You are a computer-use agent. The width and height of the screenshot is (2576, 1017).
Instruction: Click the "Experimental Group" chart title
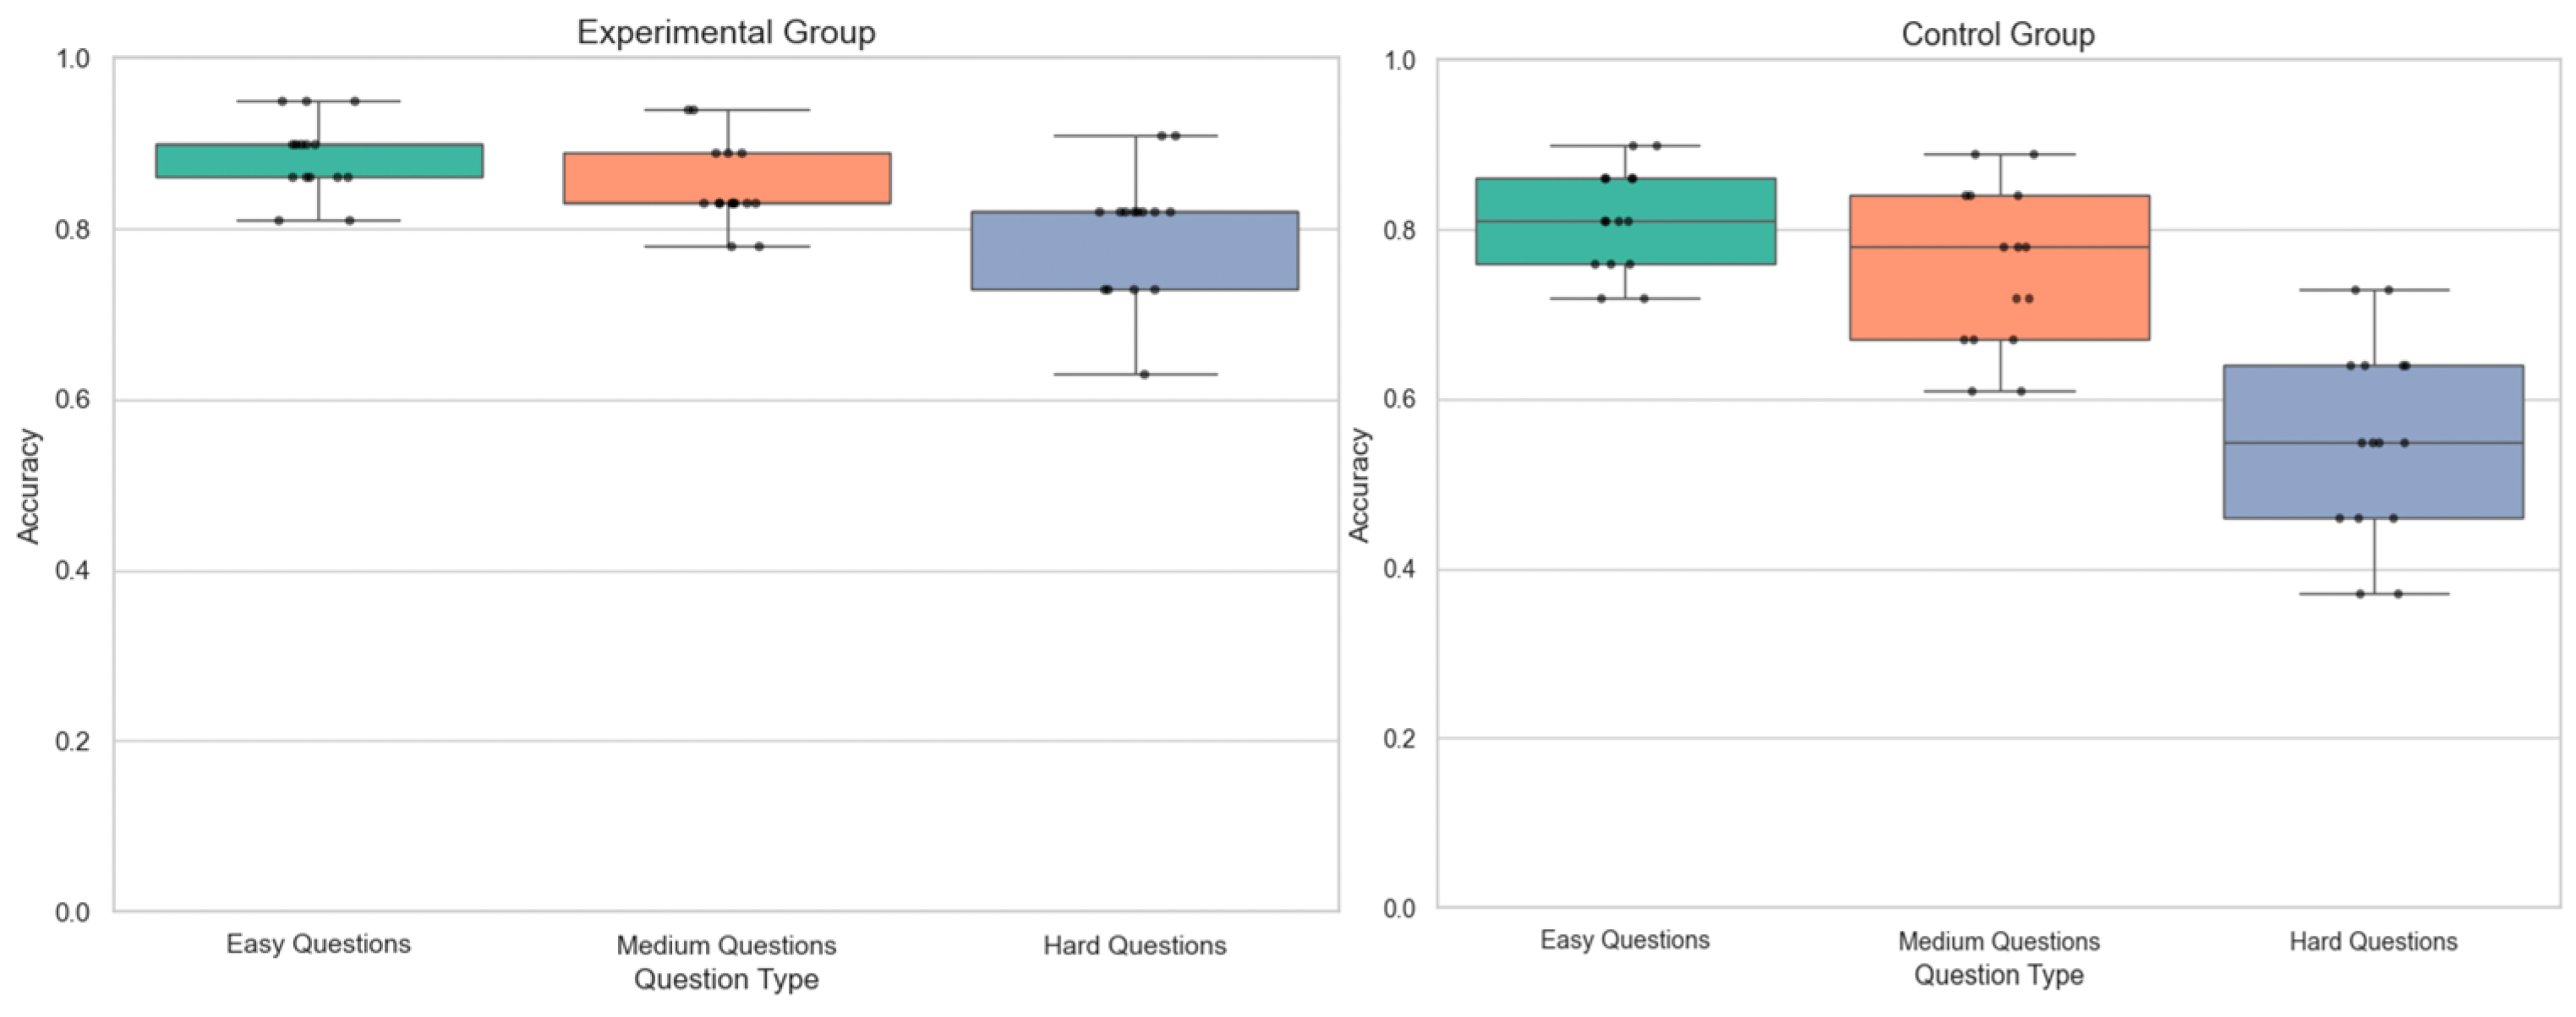click(x=726, y=32)
